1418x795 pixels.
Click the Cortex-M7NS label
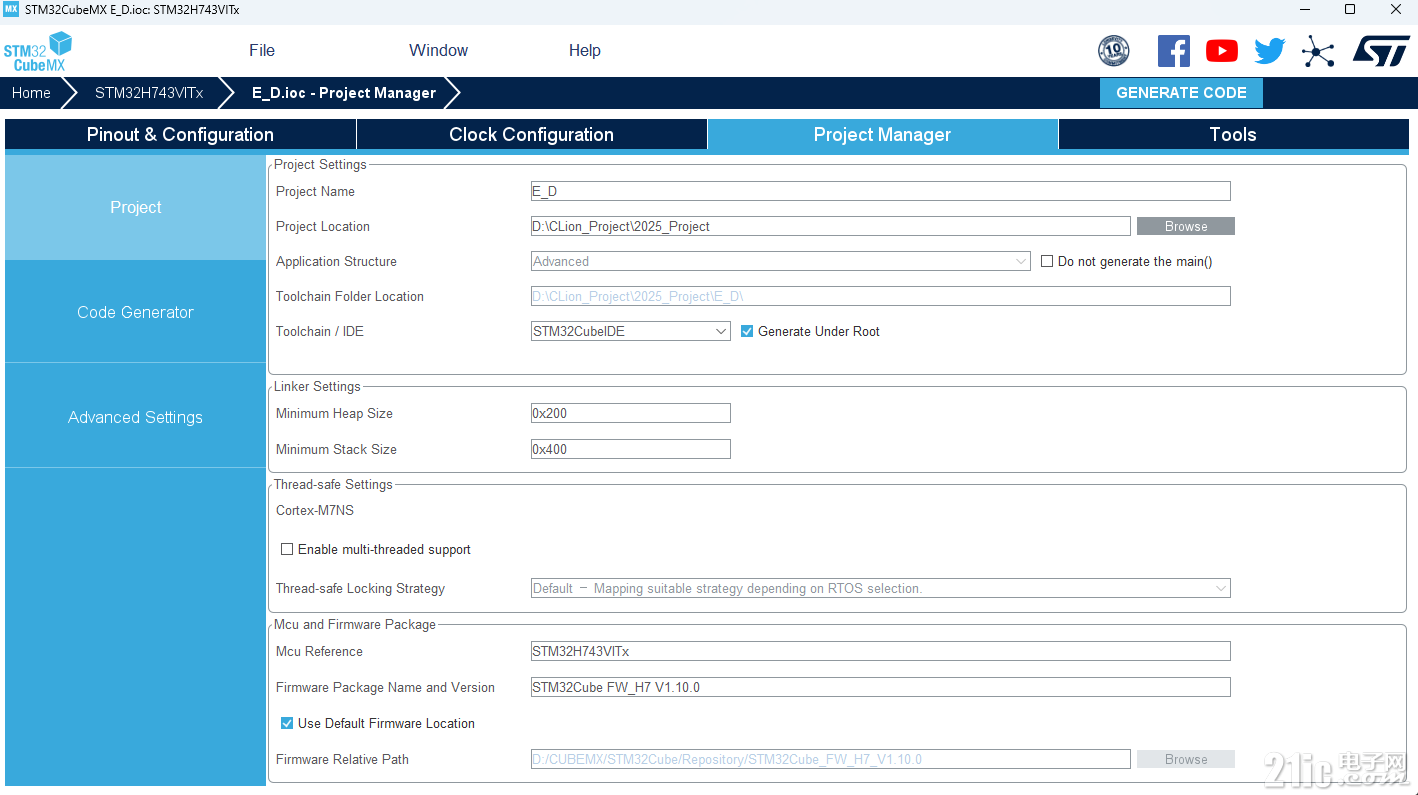(x=315, y=510)
